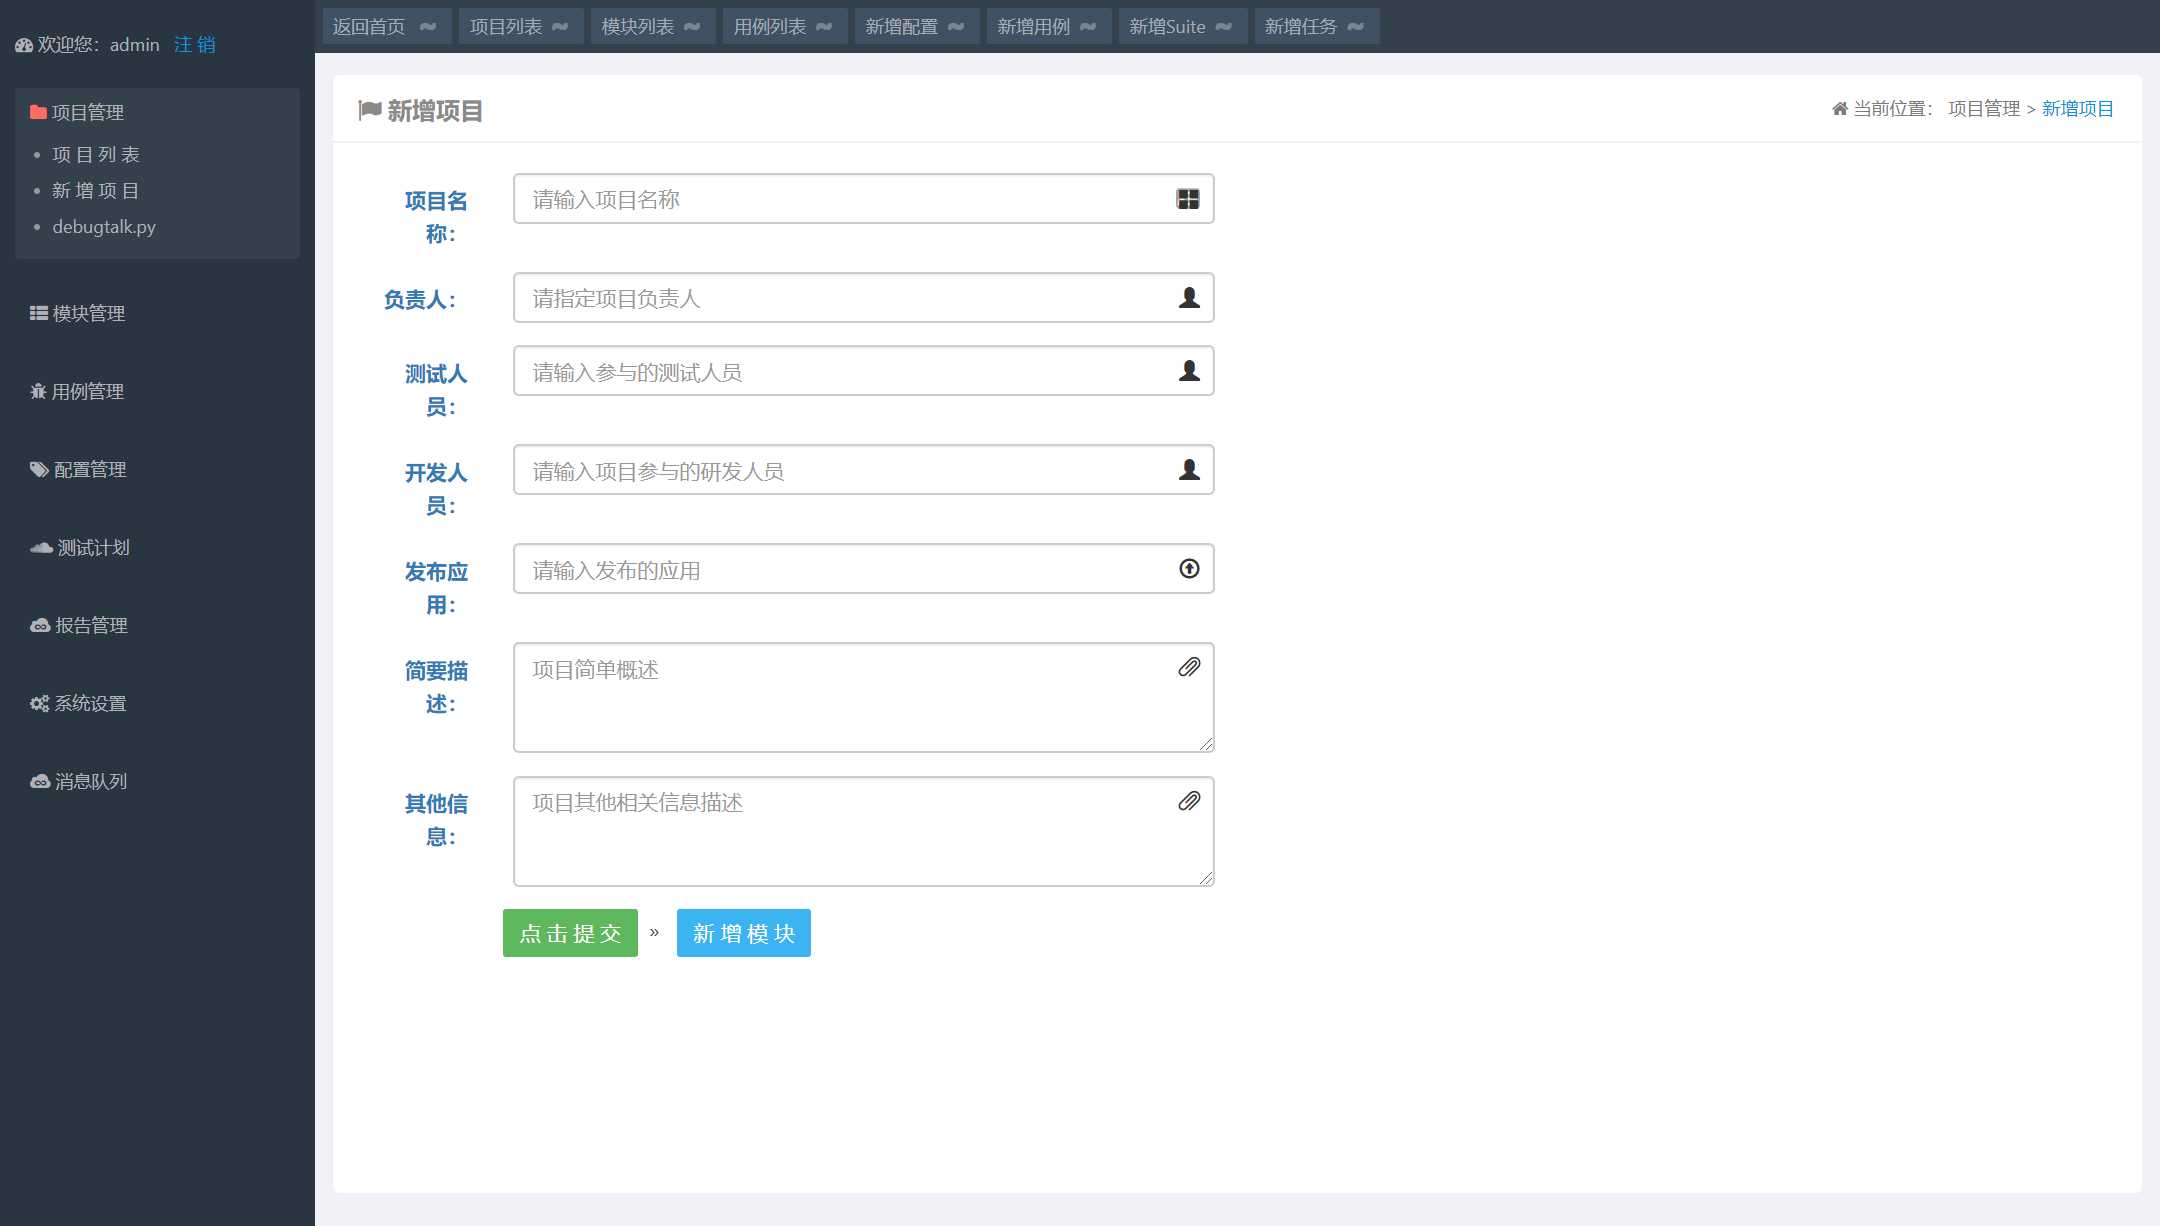Focus the 开发人员 input field

(x=845, y=470)
